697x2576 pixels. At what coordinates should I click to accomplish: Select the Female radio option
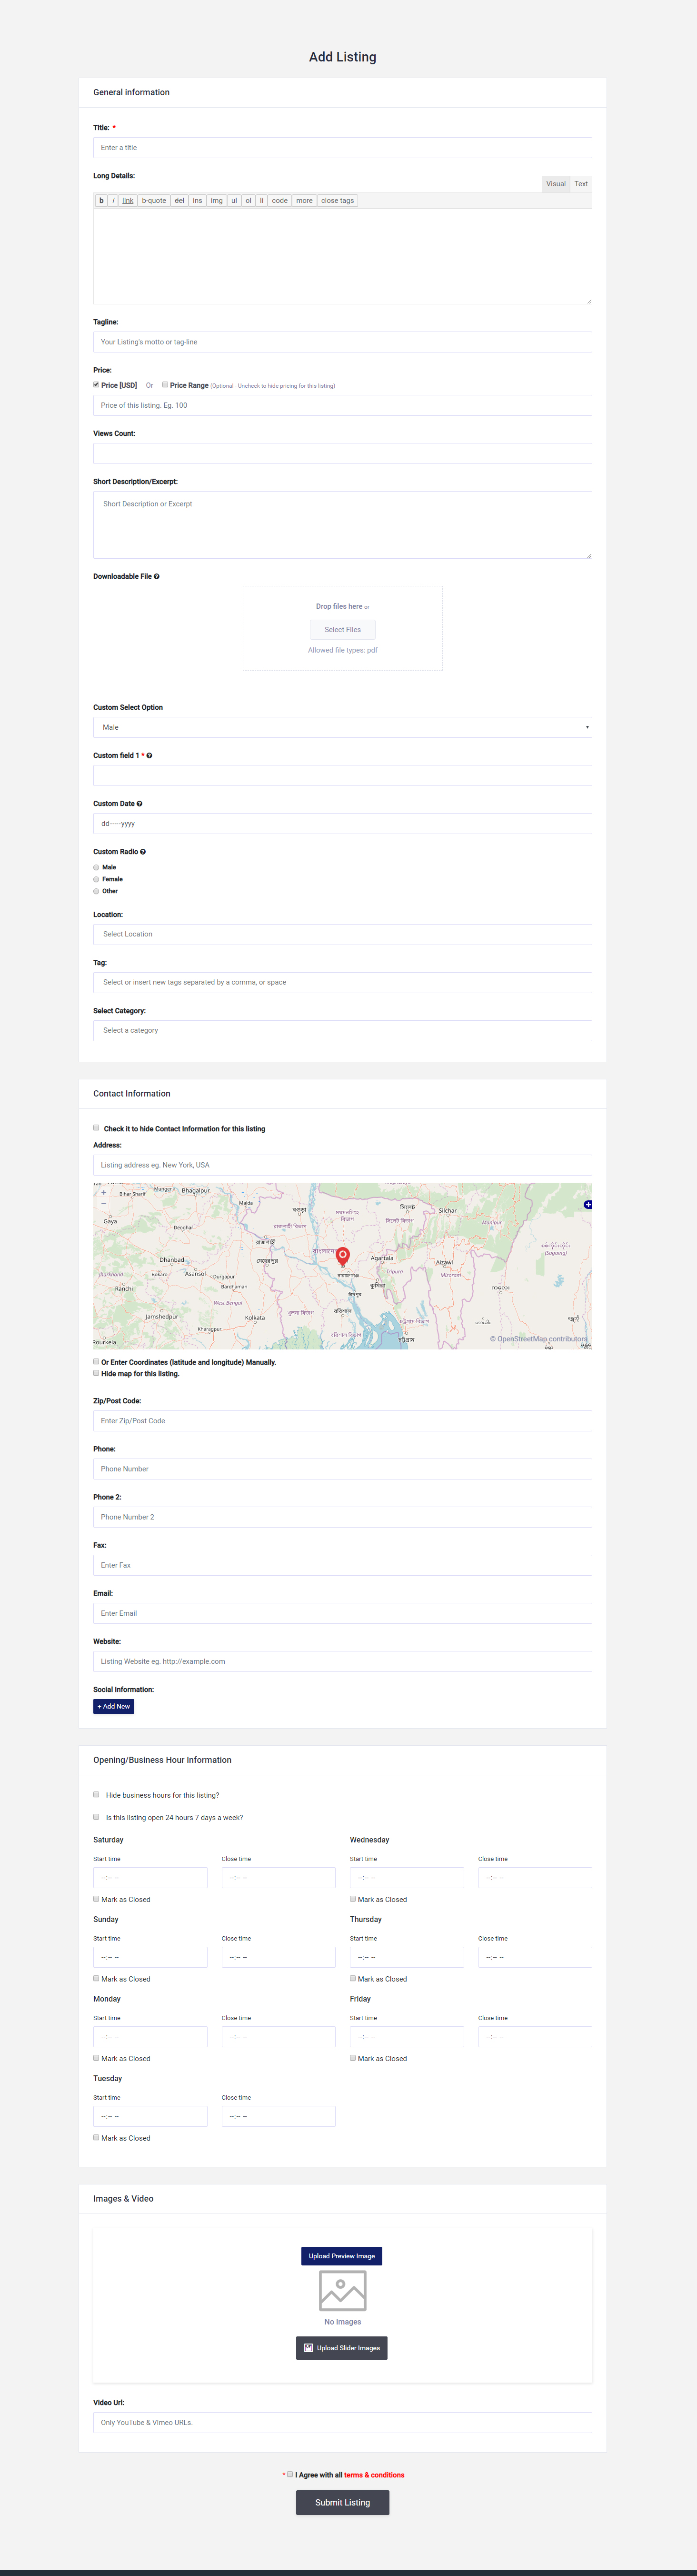pos(97,879)
